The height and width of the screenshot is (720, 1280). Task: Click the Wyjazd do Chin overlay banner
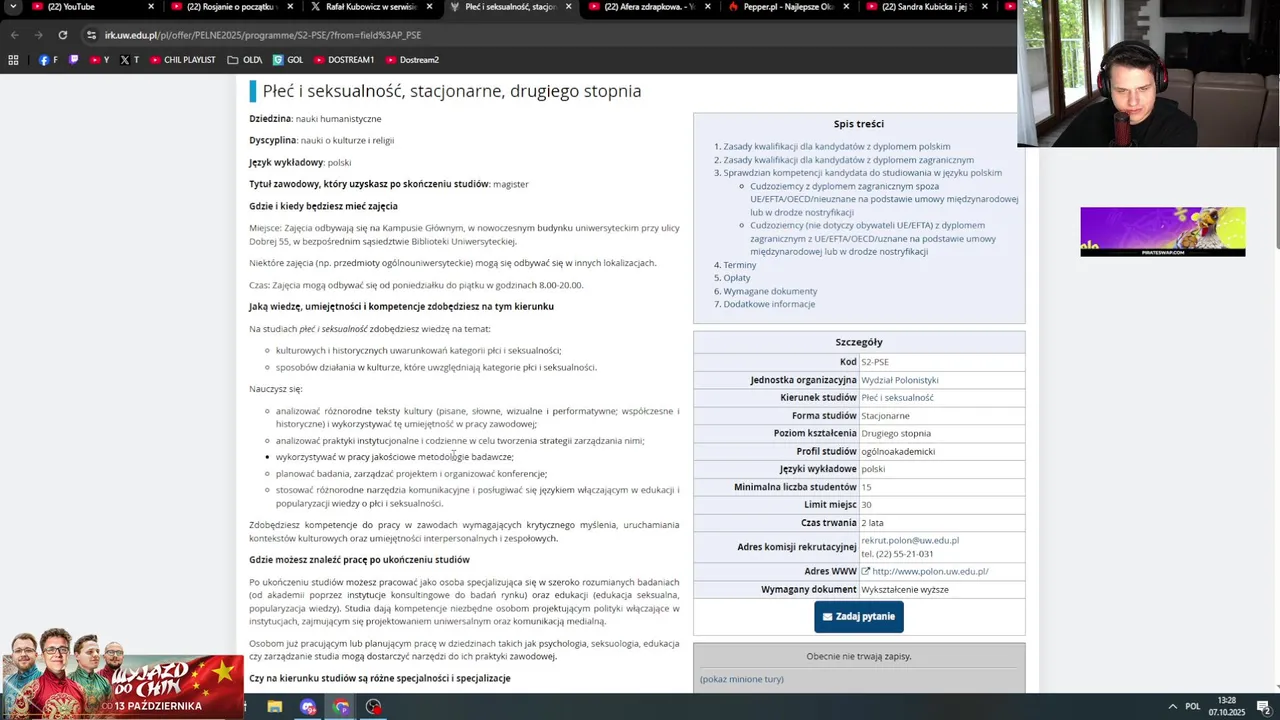[x=121, y=674]
